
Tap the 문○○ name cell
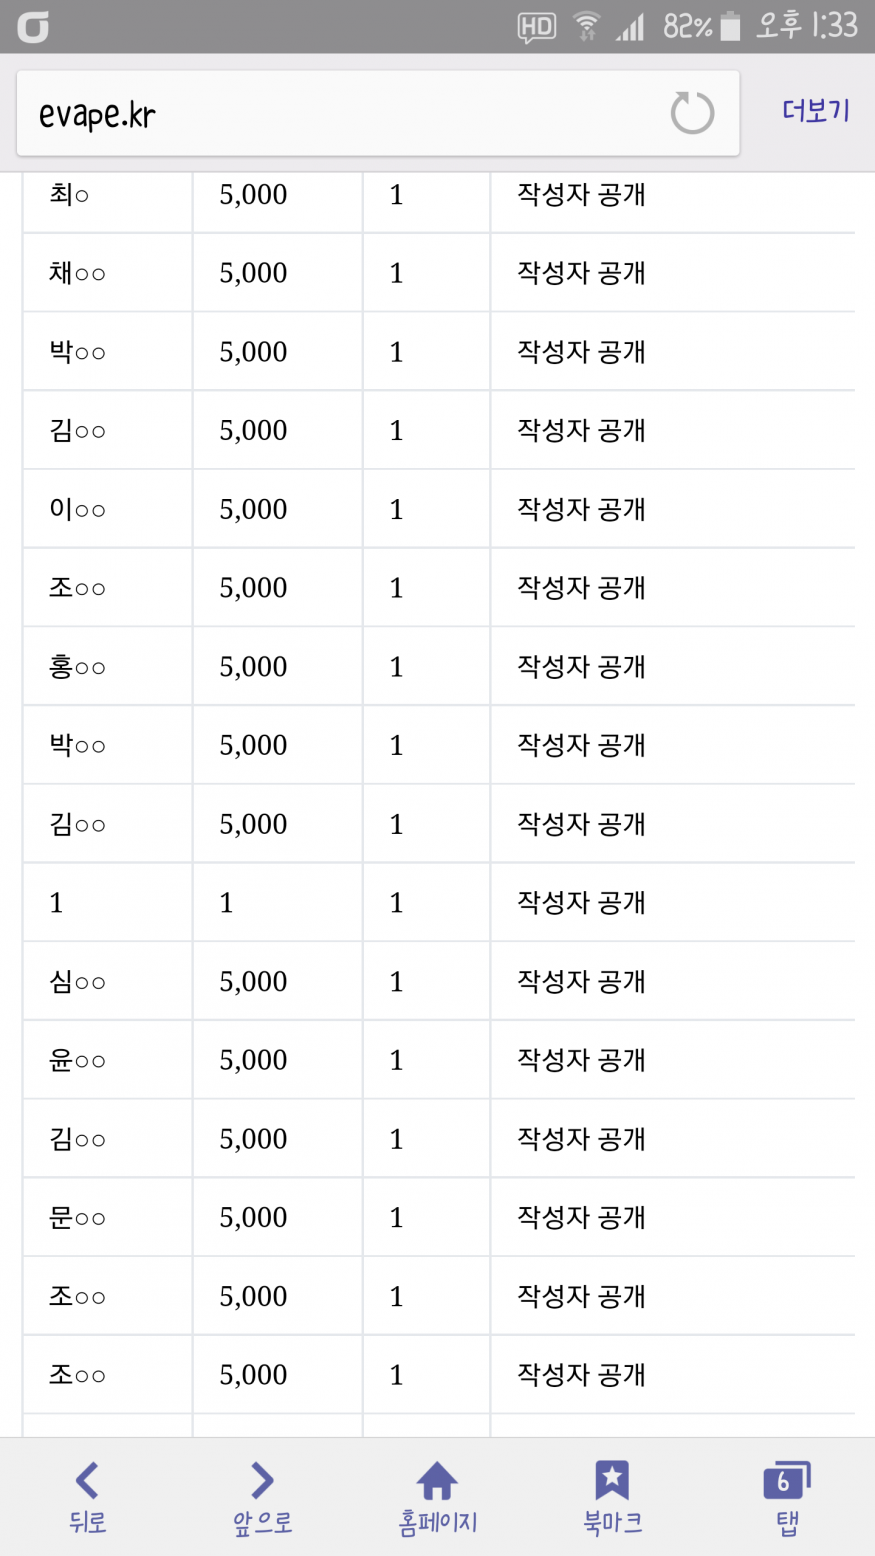click(x=77, y=1218)
